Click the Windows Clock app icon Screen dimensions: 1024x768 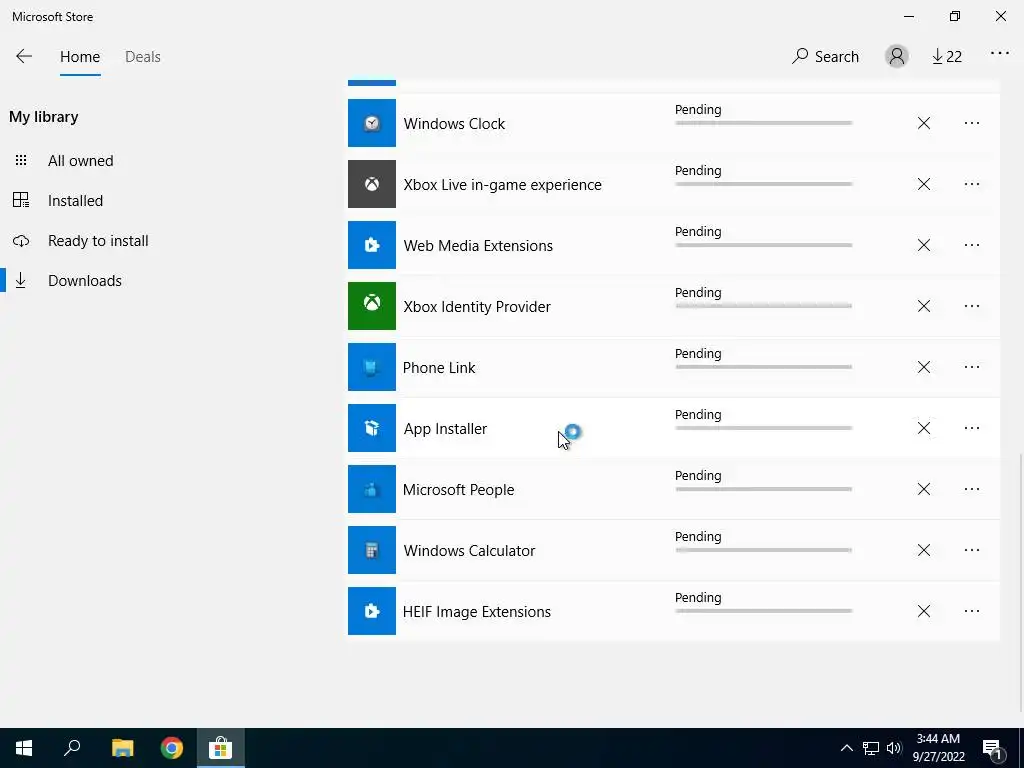click(x=372, y=123)
